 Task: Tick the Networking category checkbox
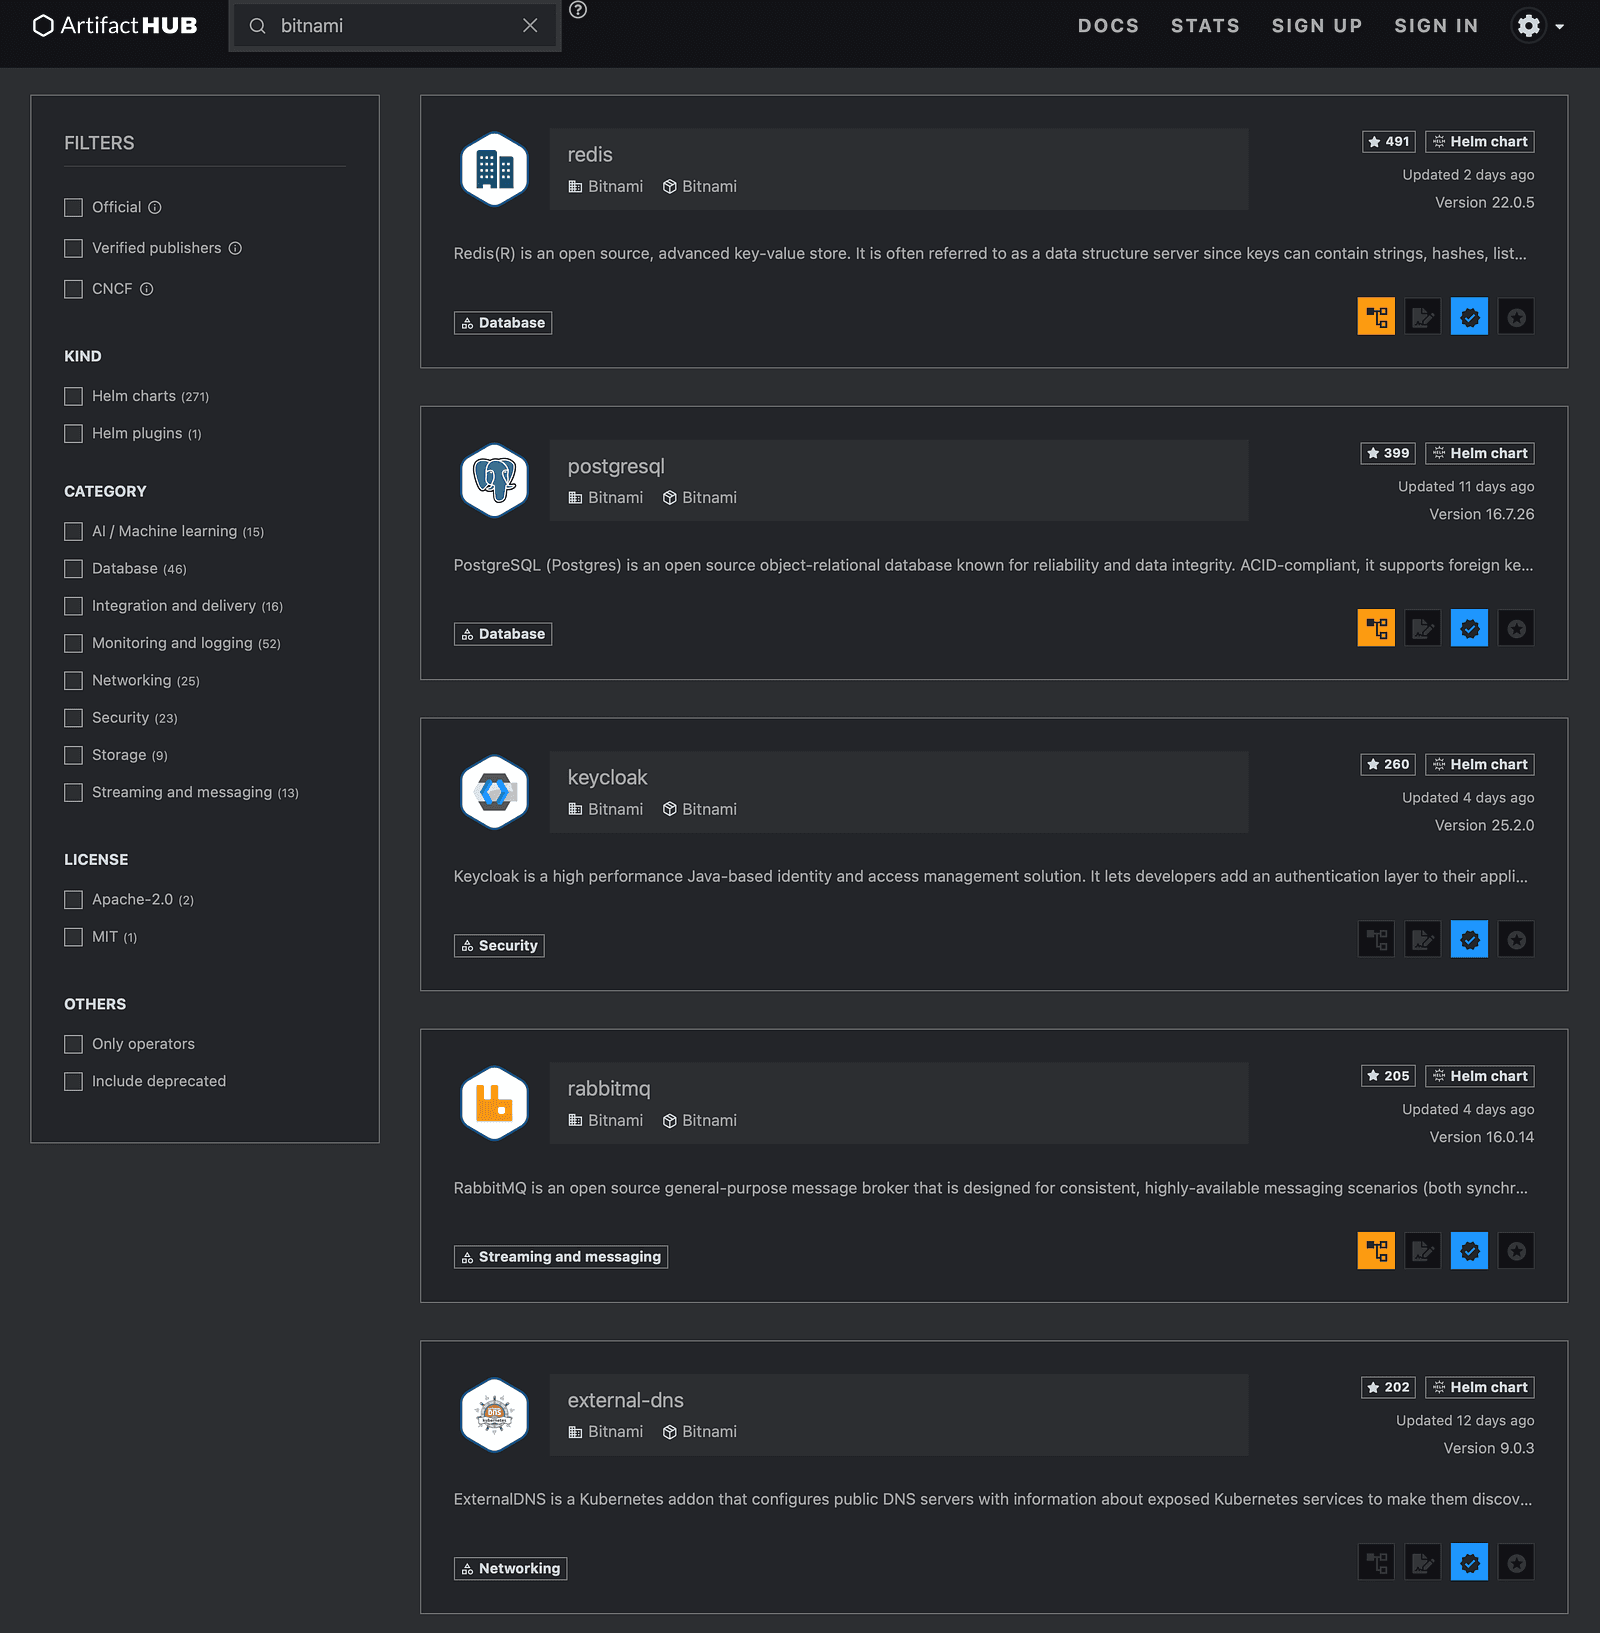tap(73, 681)
